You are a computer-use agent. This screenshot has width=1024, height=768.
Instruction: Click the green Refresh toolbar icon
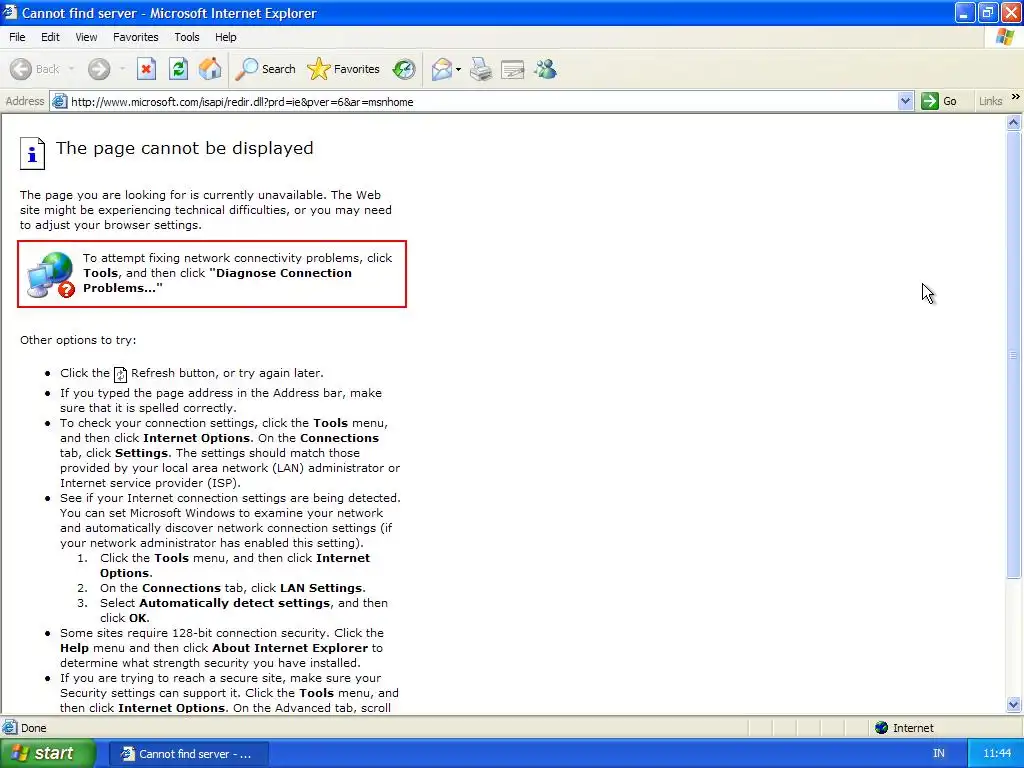178,69
